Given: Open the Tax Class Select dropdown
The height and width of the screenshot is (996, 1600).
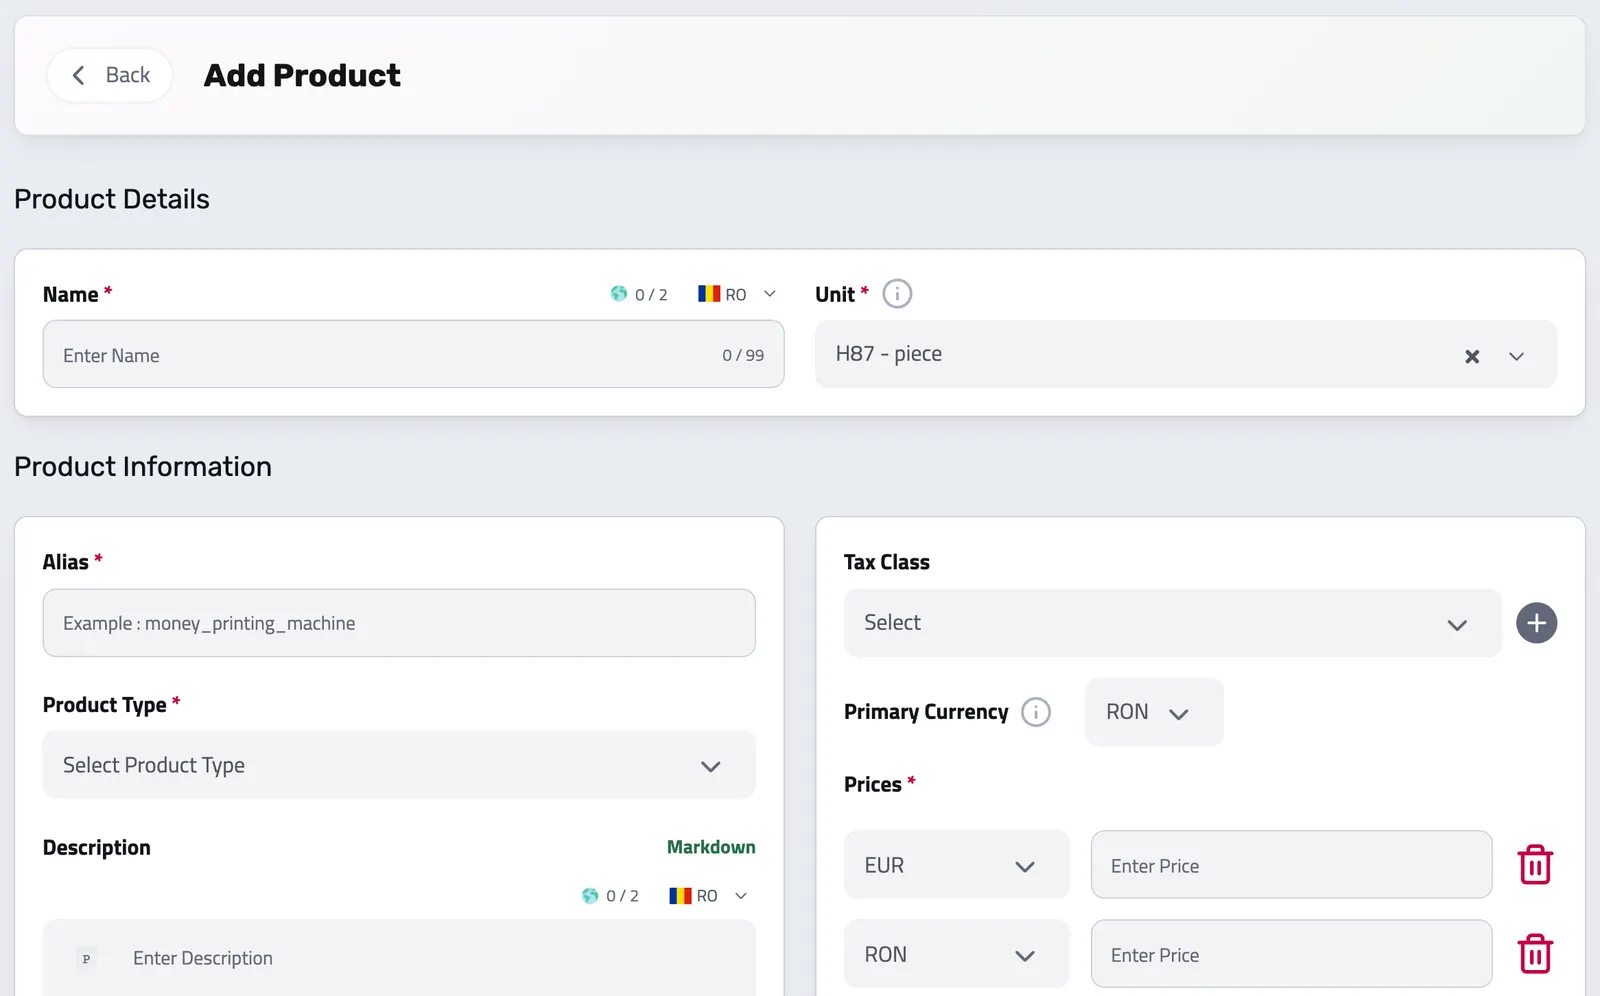Looking at the screenshot, I should coord(1173,623).
